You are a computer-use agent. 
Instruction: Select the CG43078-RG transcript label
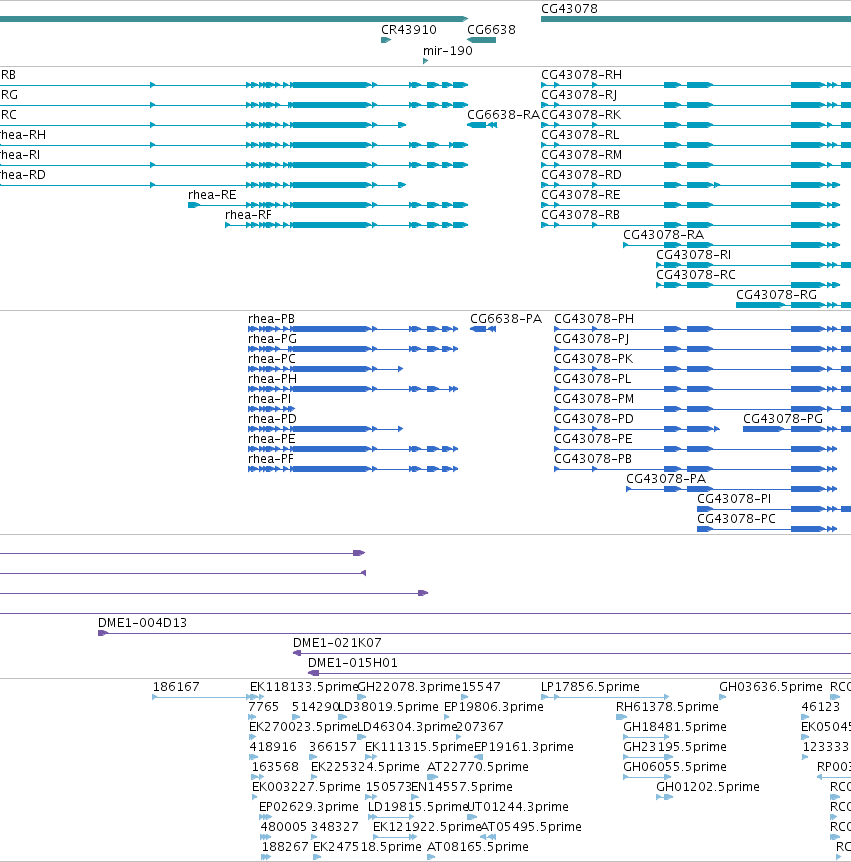[x=776, y=295]
